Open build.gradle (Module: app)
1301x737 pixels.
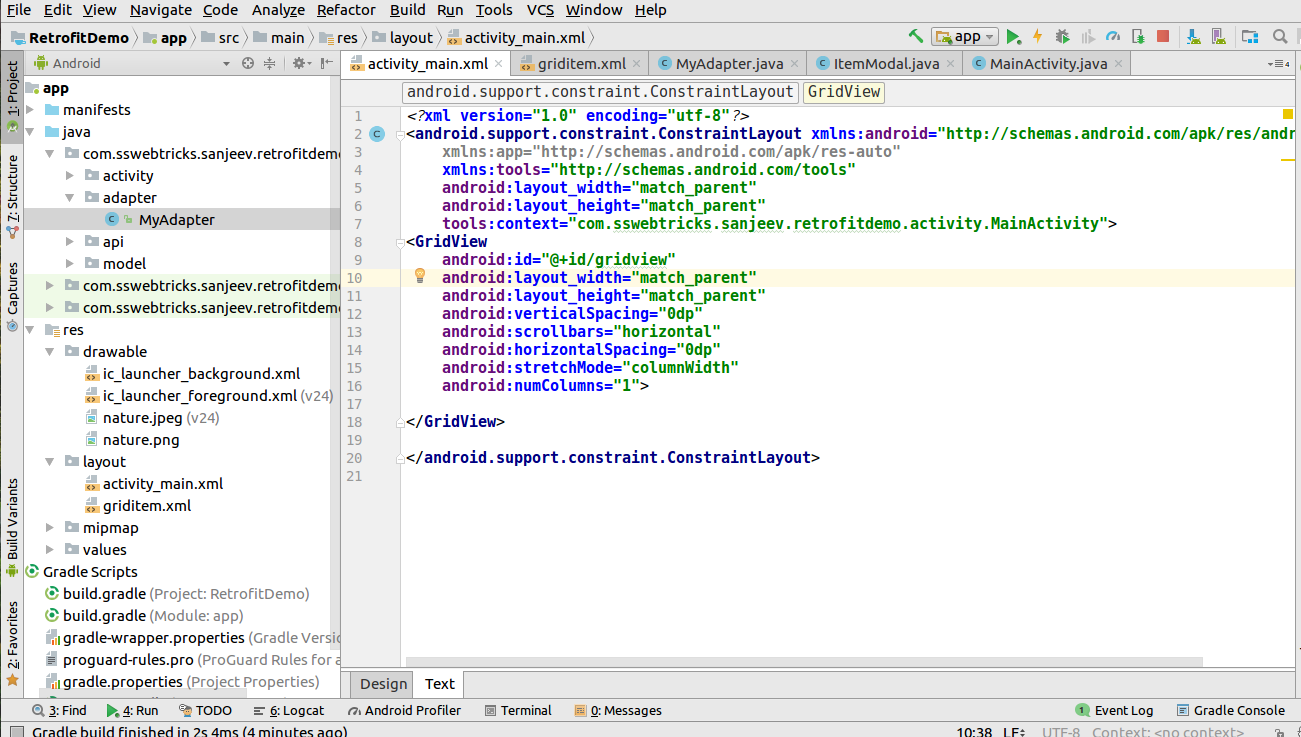coord(153,615)
